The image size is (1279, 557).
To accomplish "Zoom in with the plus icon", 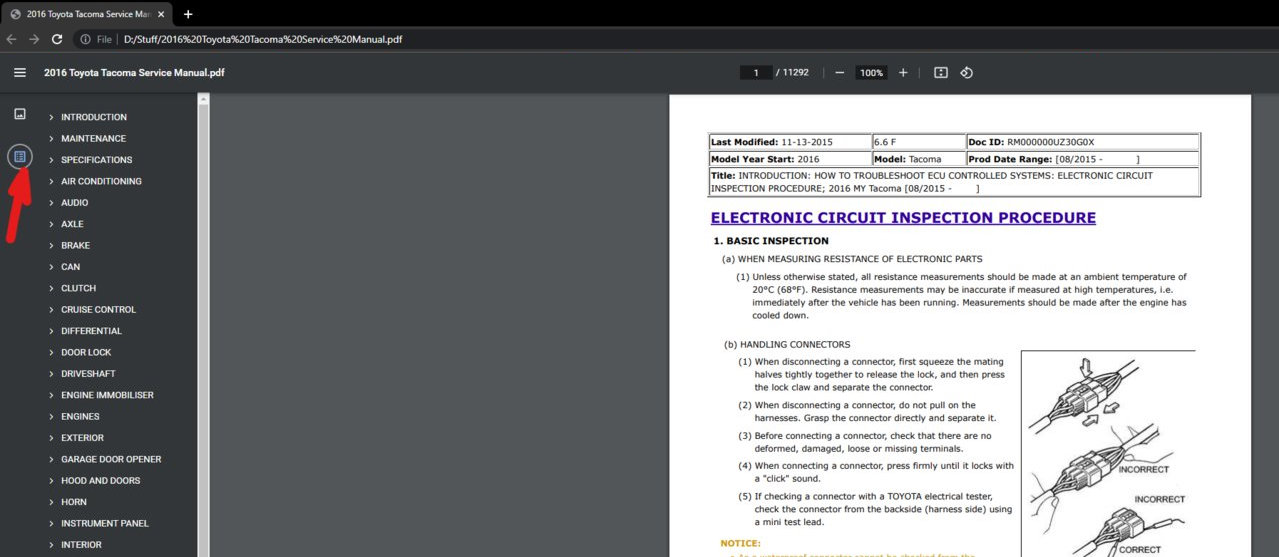I will coord(903,73).
